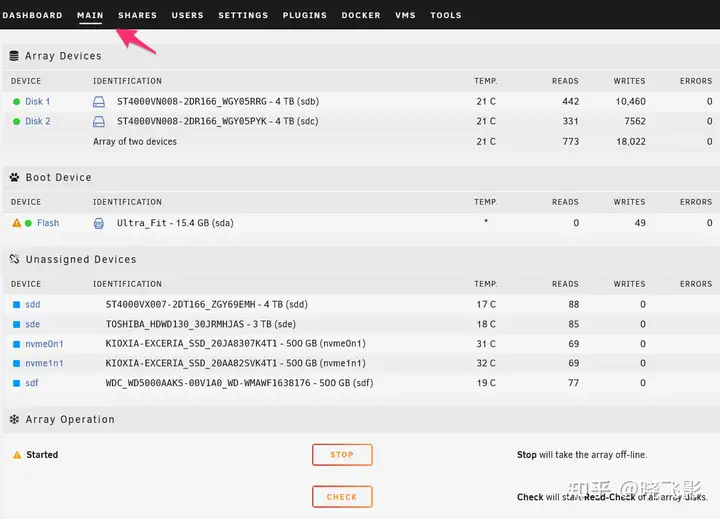Click the Array Devices database icon
The width and height of the screenshot is (720, 519).
point(14,56)
